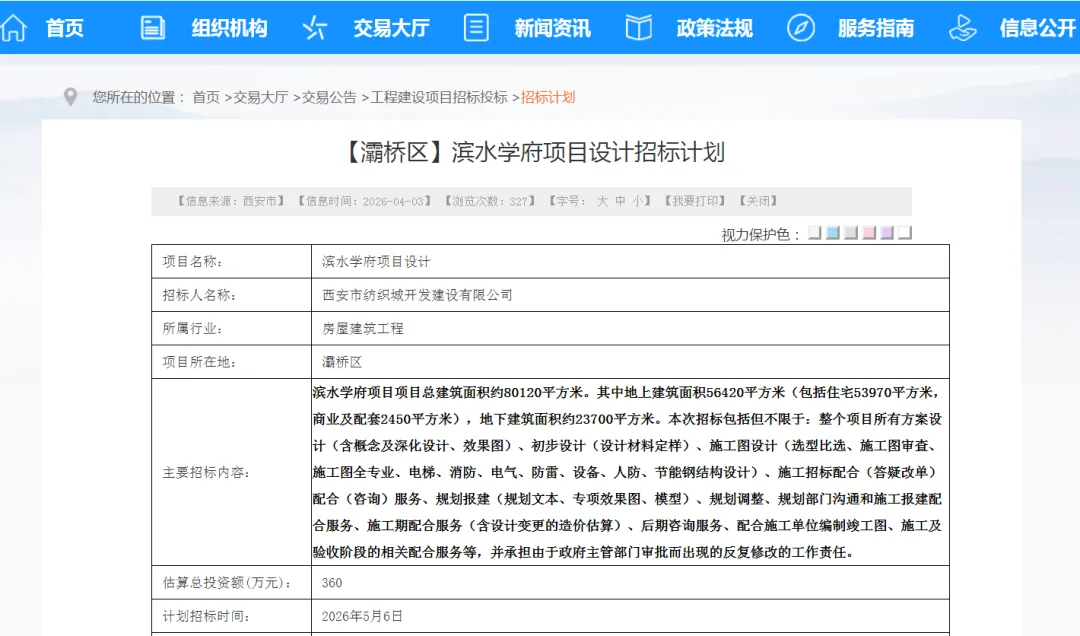Click the 组织机构 document icon
Image resolution: width=1080 pixels, height=636 pixels.
tap(152, 28)
